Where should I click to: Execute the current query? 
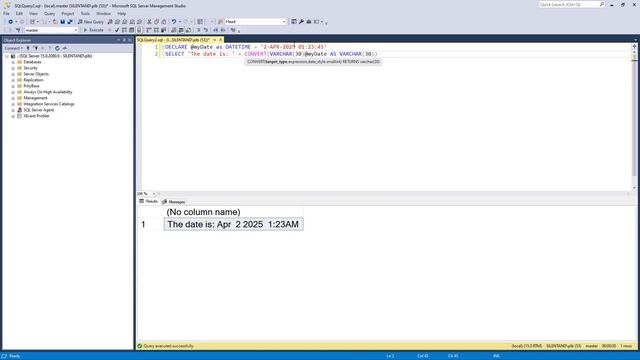[93, 30]
